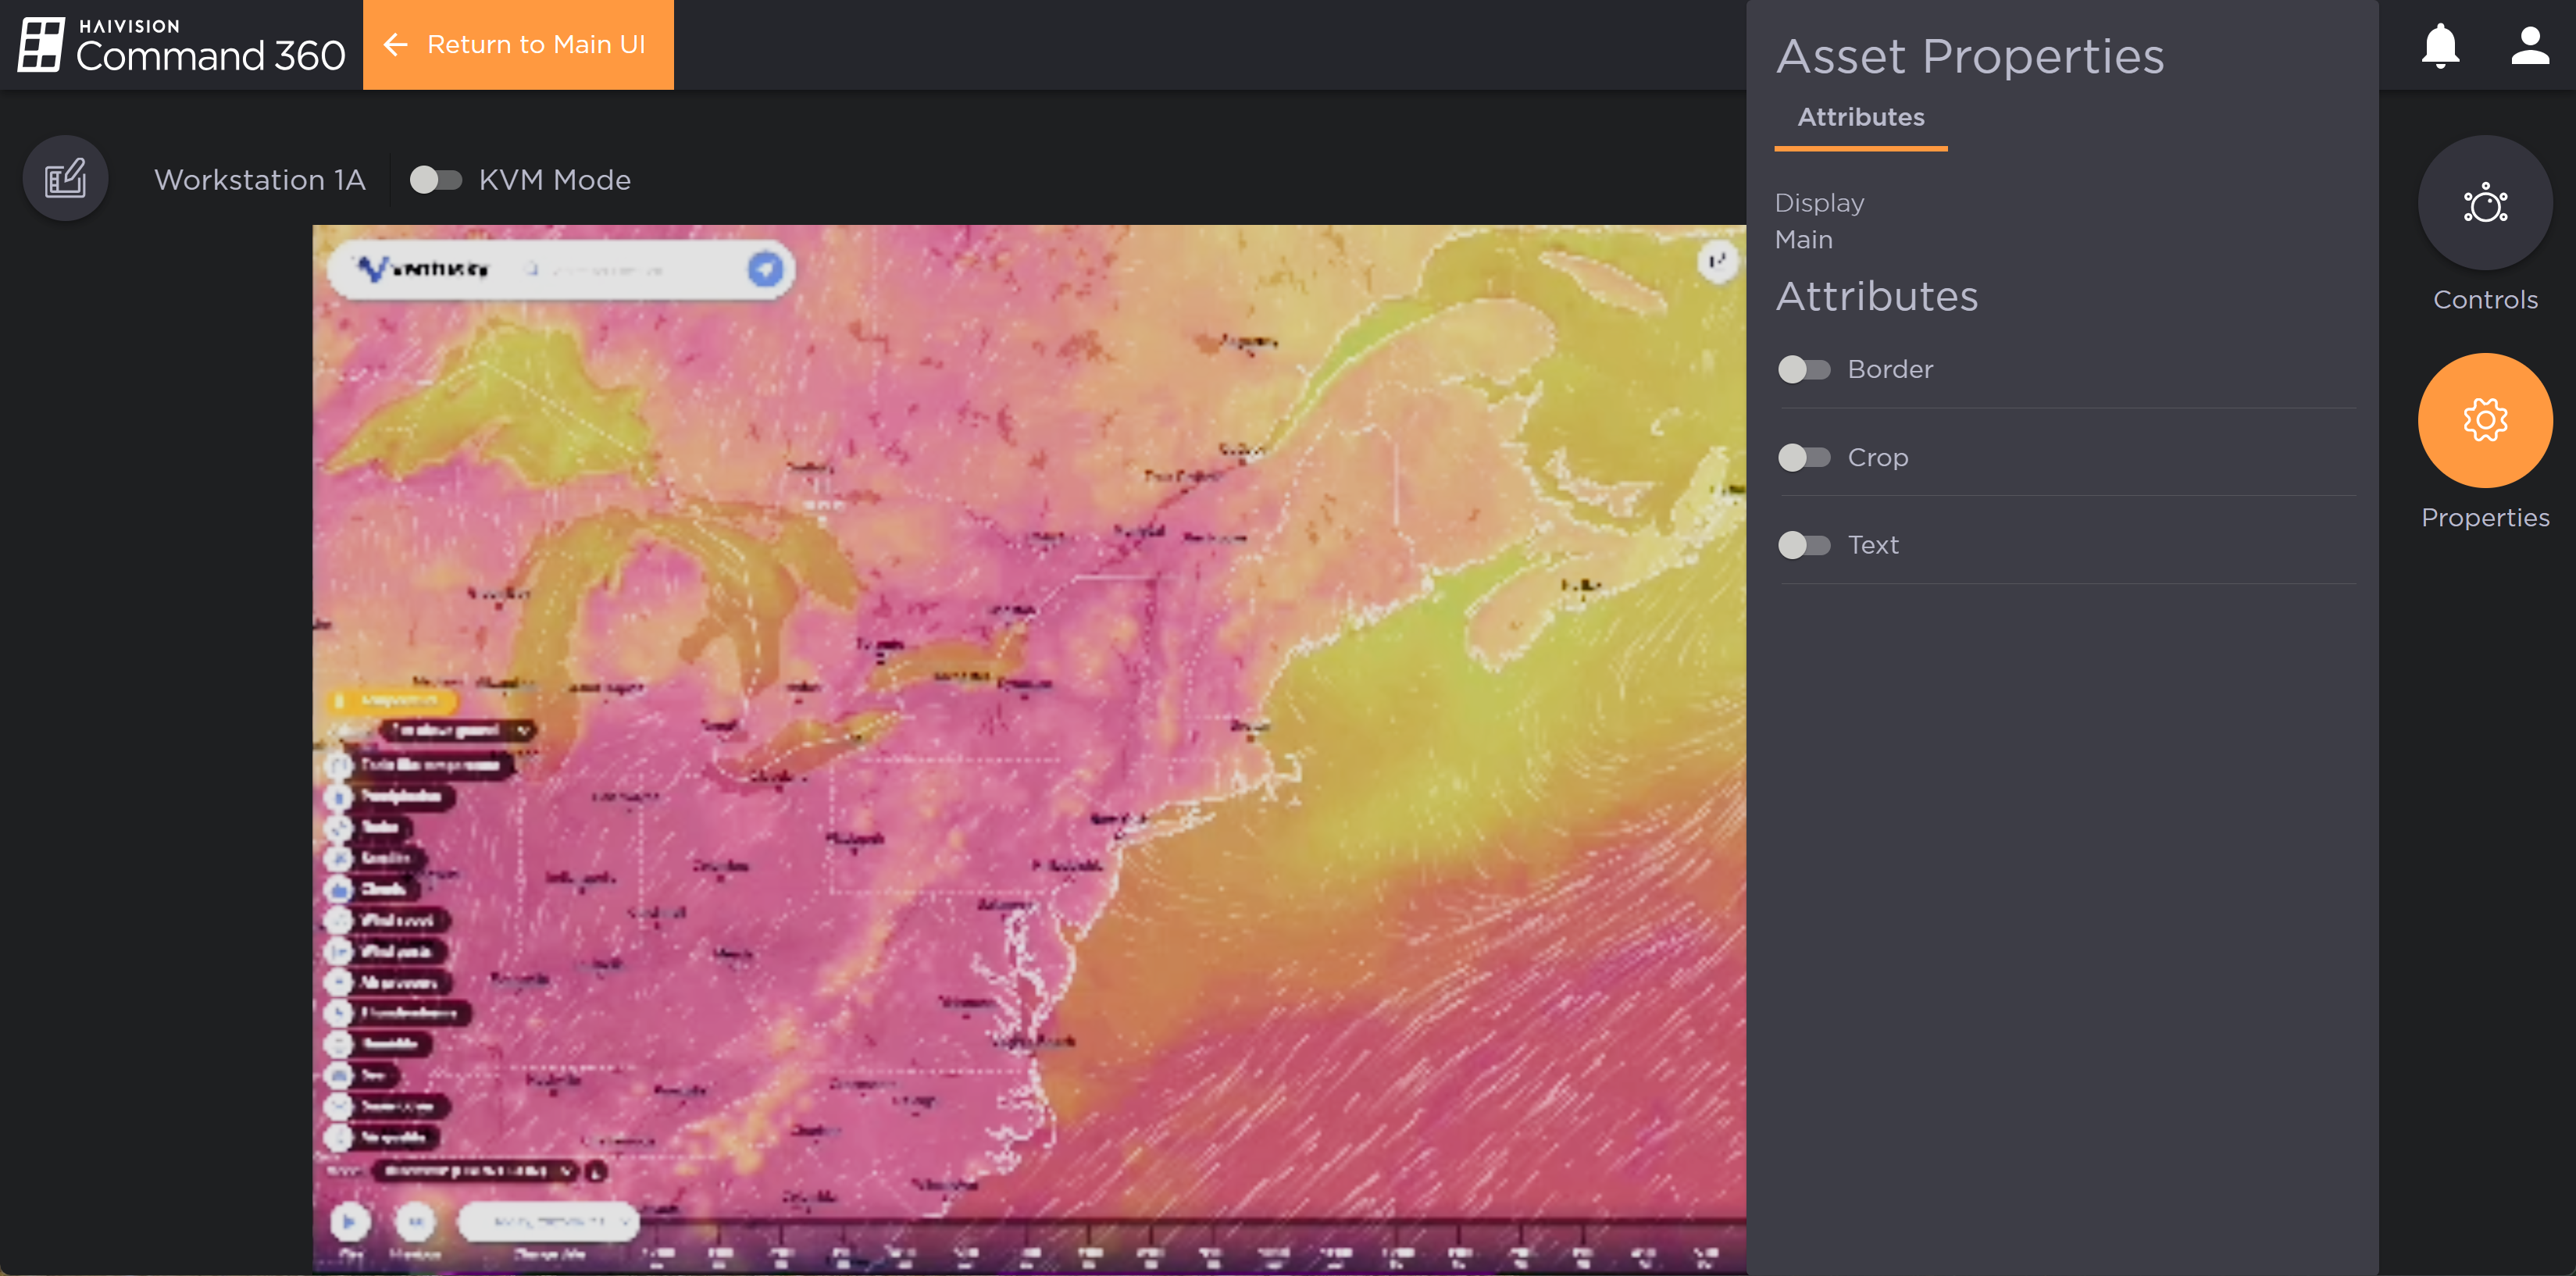Click the location arrow in the weather search bar
Screen dimensions: 2576x1276
766,270
